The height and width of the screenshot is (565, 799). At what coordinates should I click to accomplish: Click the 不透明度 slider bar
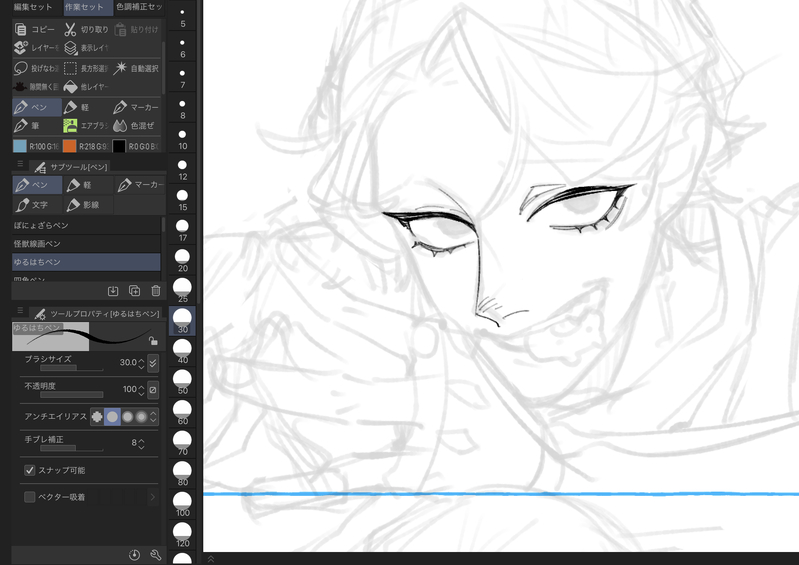point(71,394)
